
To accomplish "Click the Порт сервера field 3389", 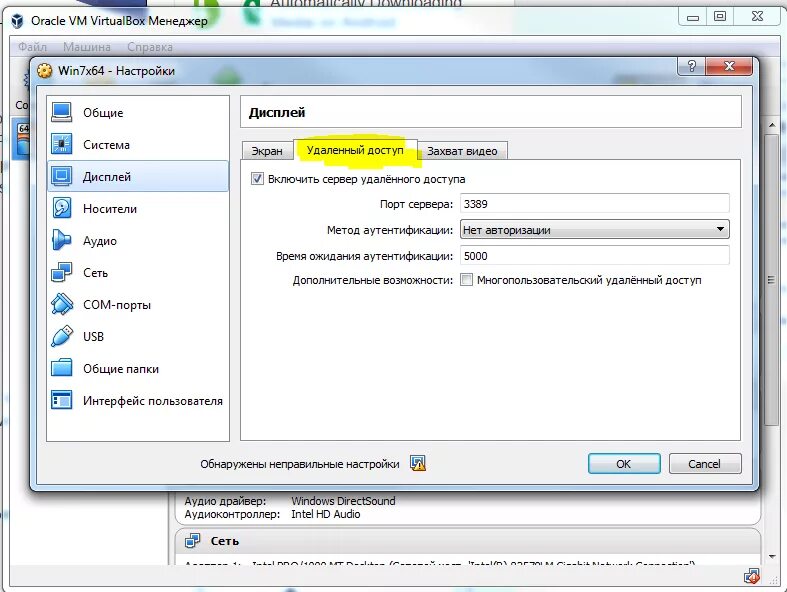I will pyautogui.click(x=594, y=204).
